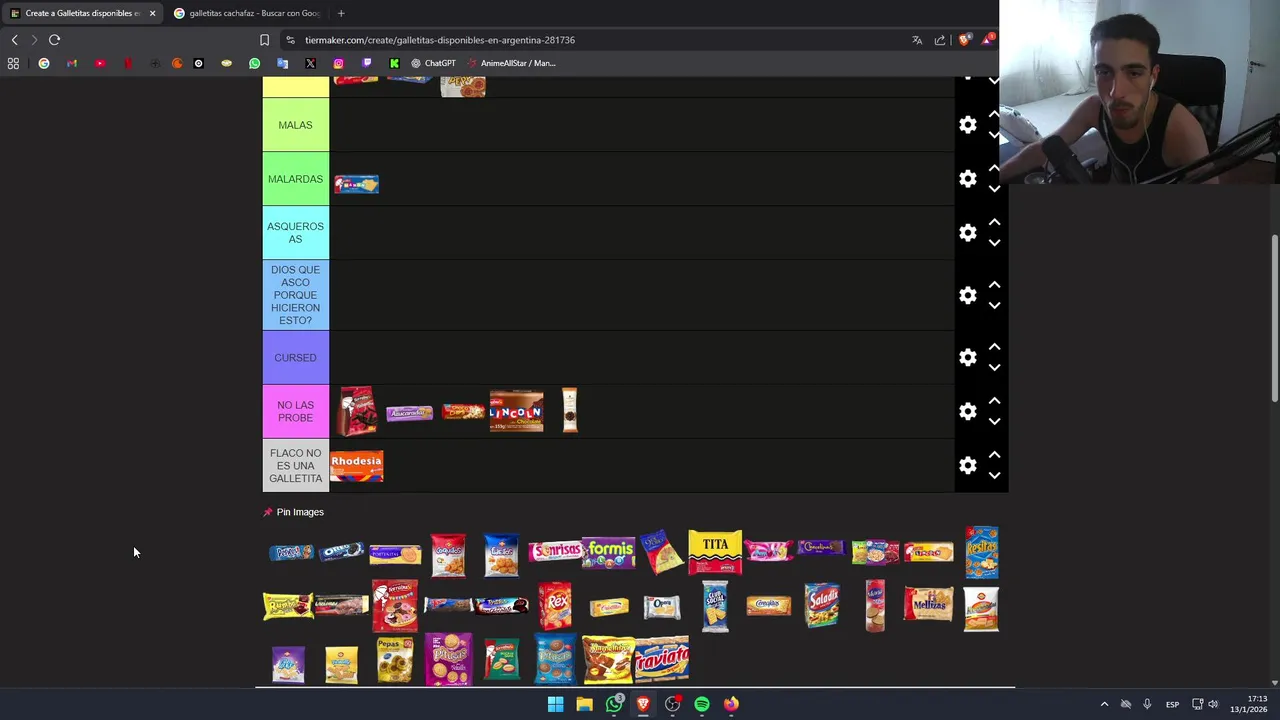Move MALAS tier up with arrow
Screen dimensions: 1280x720
(x=994, y=115)
